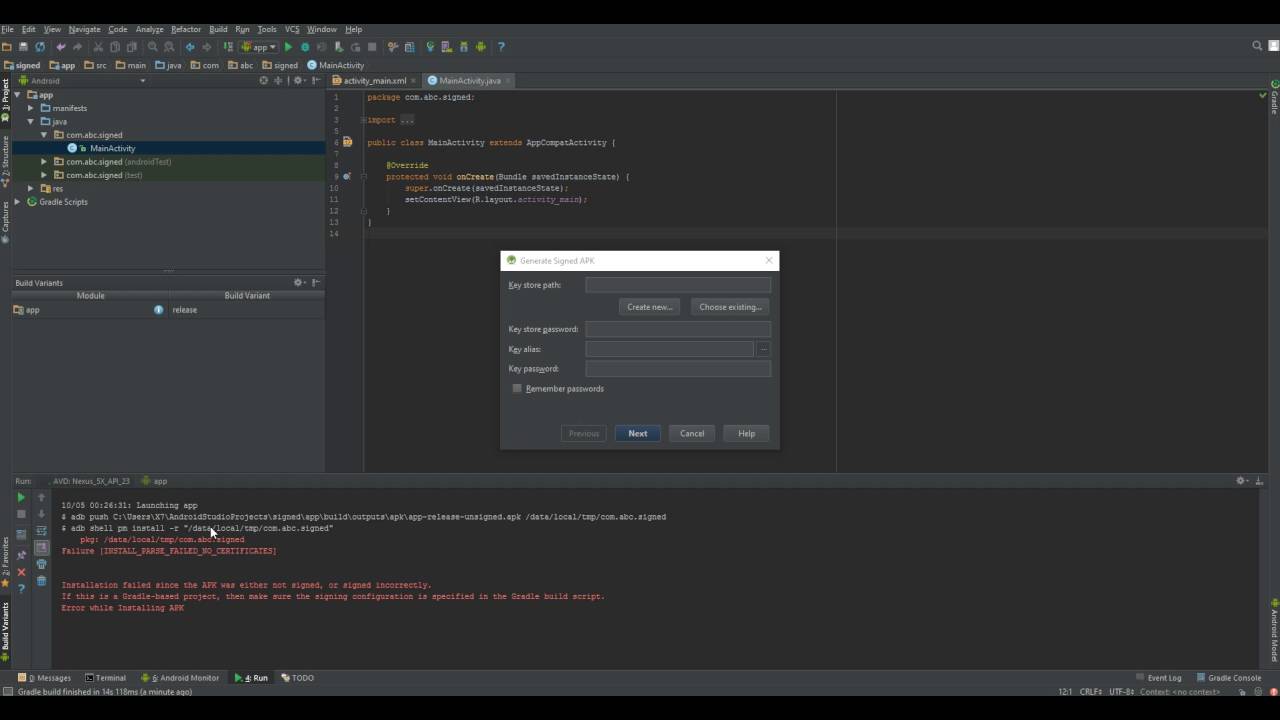Expand com.abc.signed (test) package
The width and height of the screenshot is (1280, 720).
click(x=44, y=175)
